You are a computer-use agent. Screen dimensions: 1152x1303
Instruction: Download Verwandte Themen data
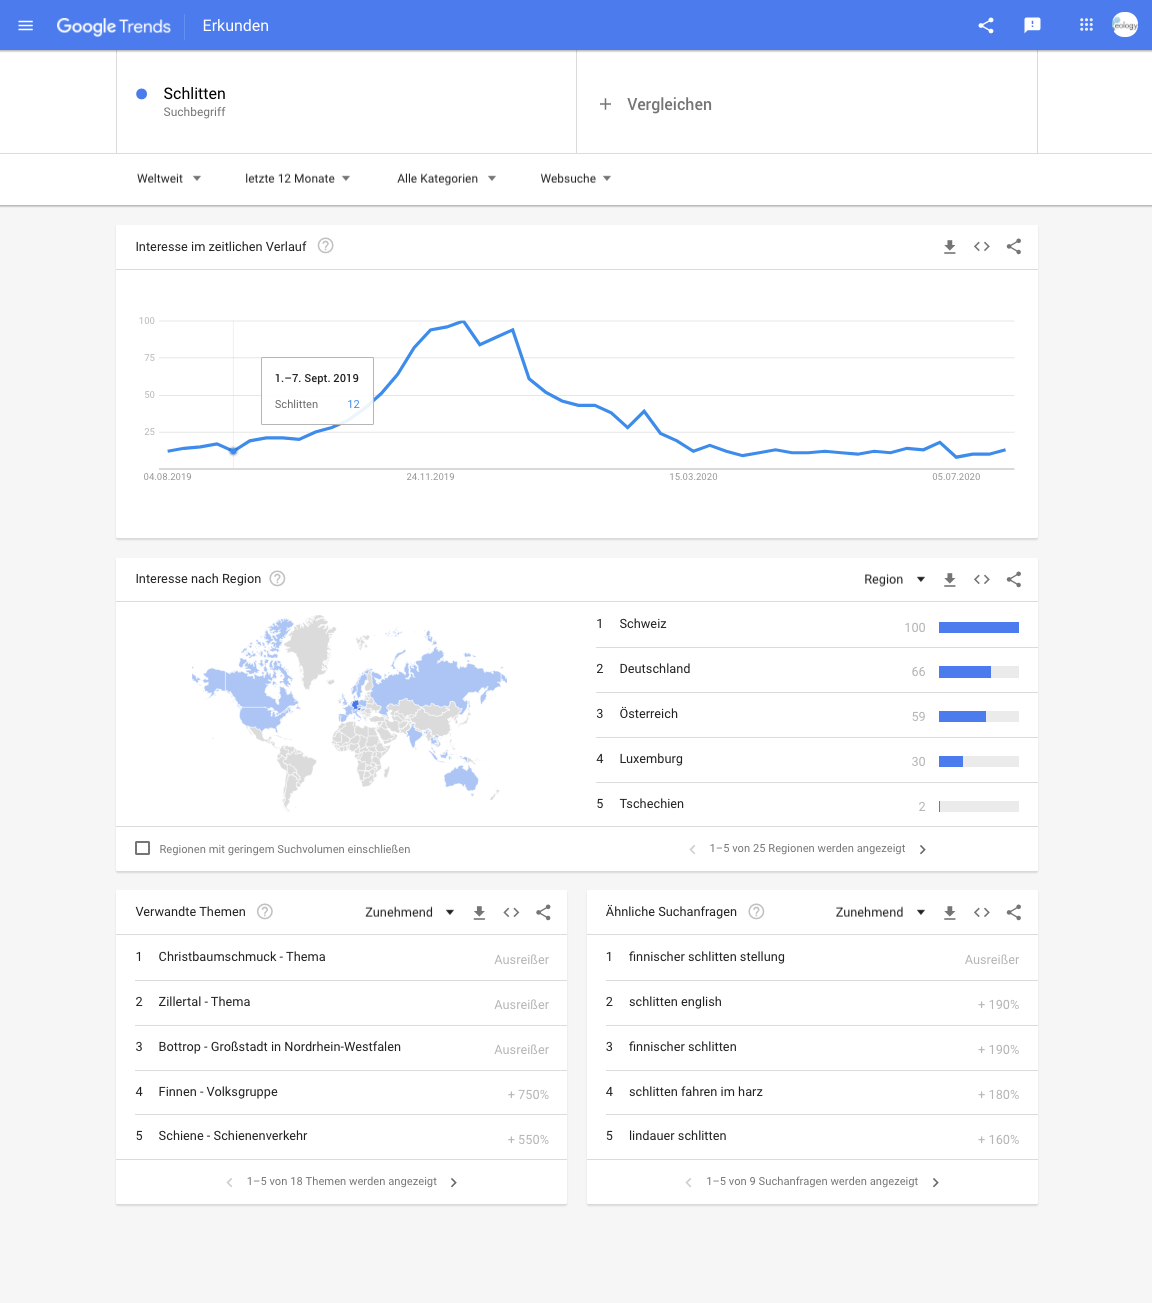[x=479, y=913]
